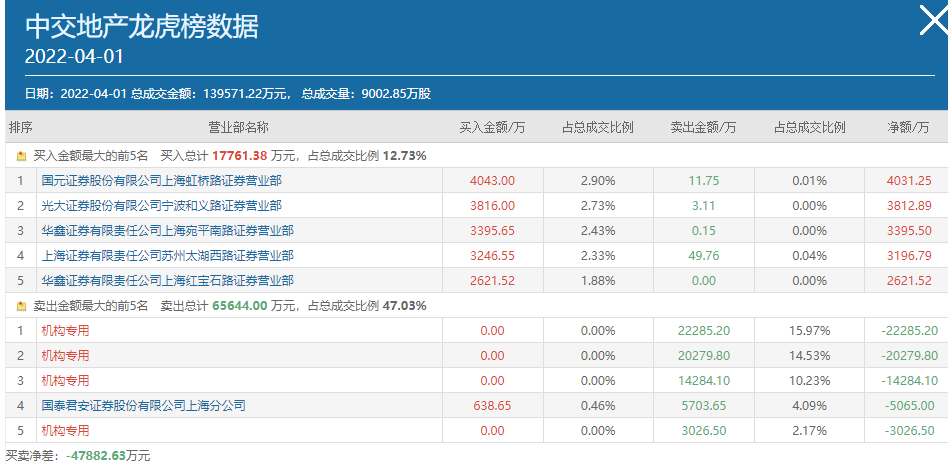Click net amount 4031.25 in first row

[x=908, y=181]
